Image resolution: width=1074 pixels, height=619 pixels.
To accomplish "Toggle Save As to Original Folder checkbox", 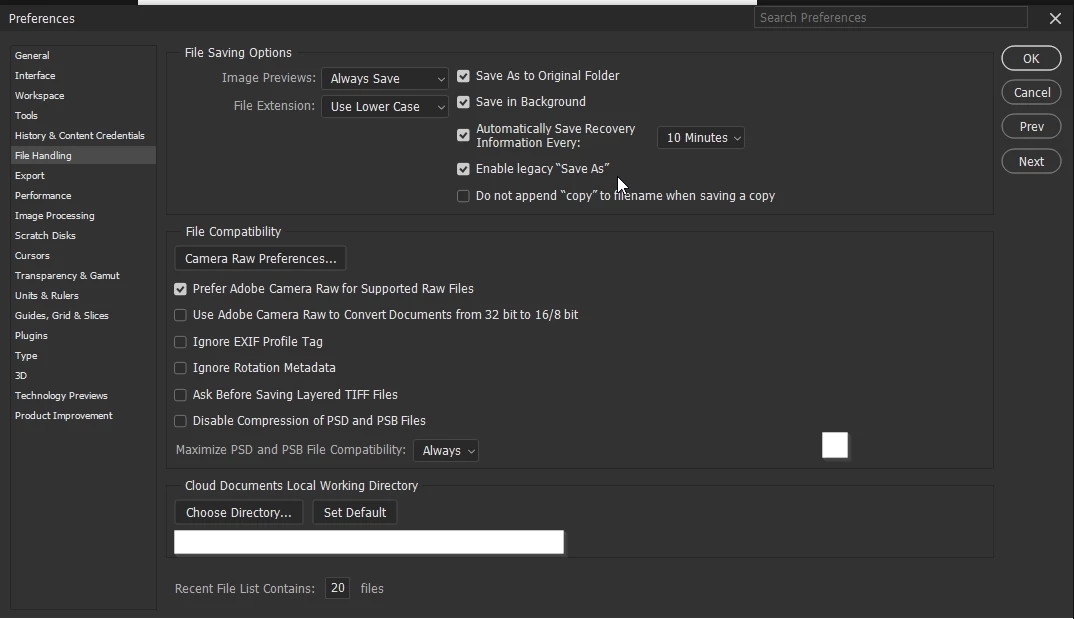I will (x=463, y=76).
